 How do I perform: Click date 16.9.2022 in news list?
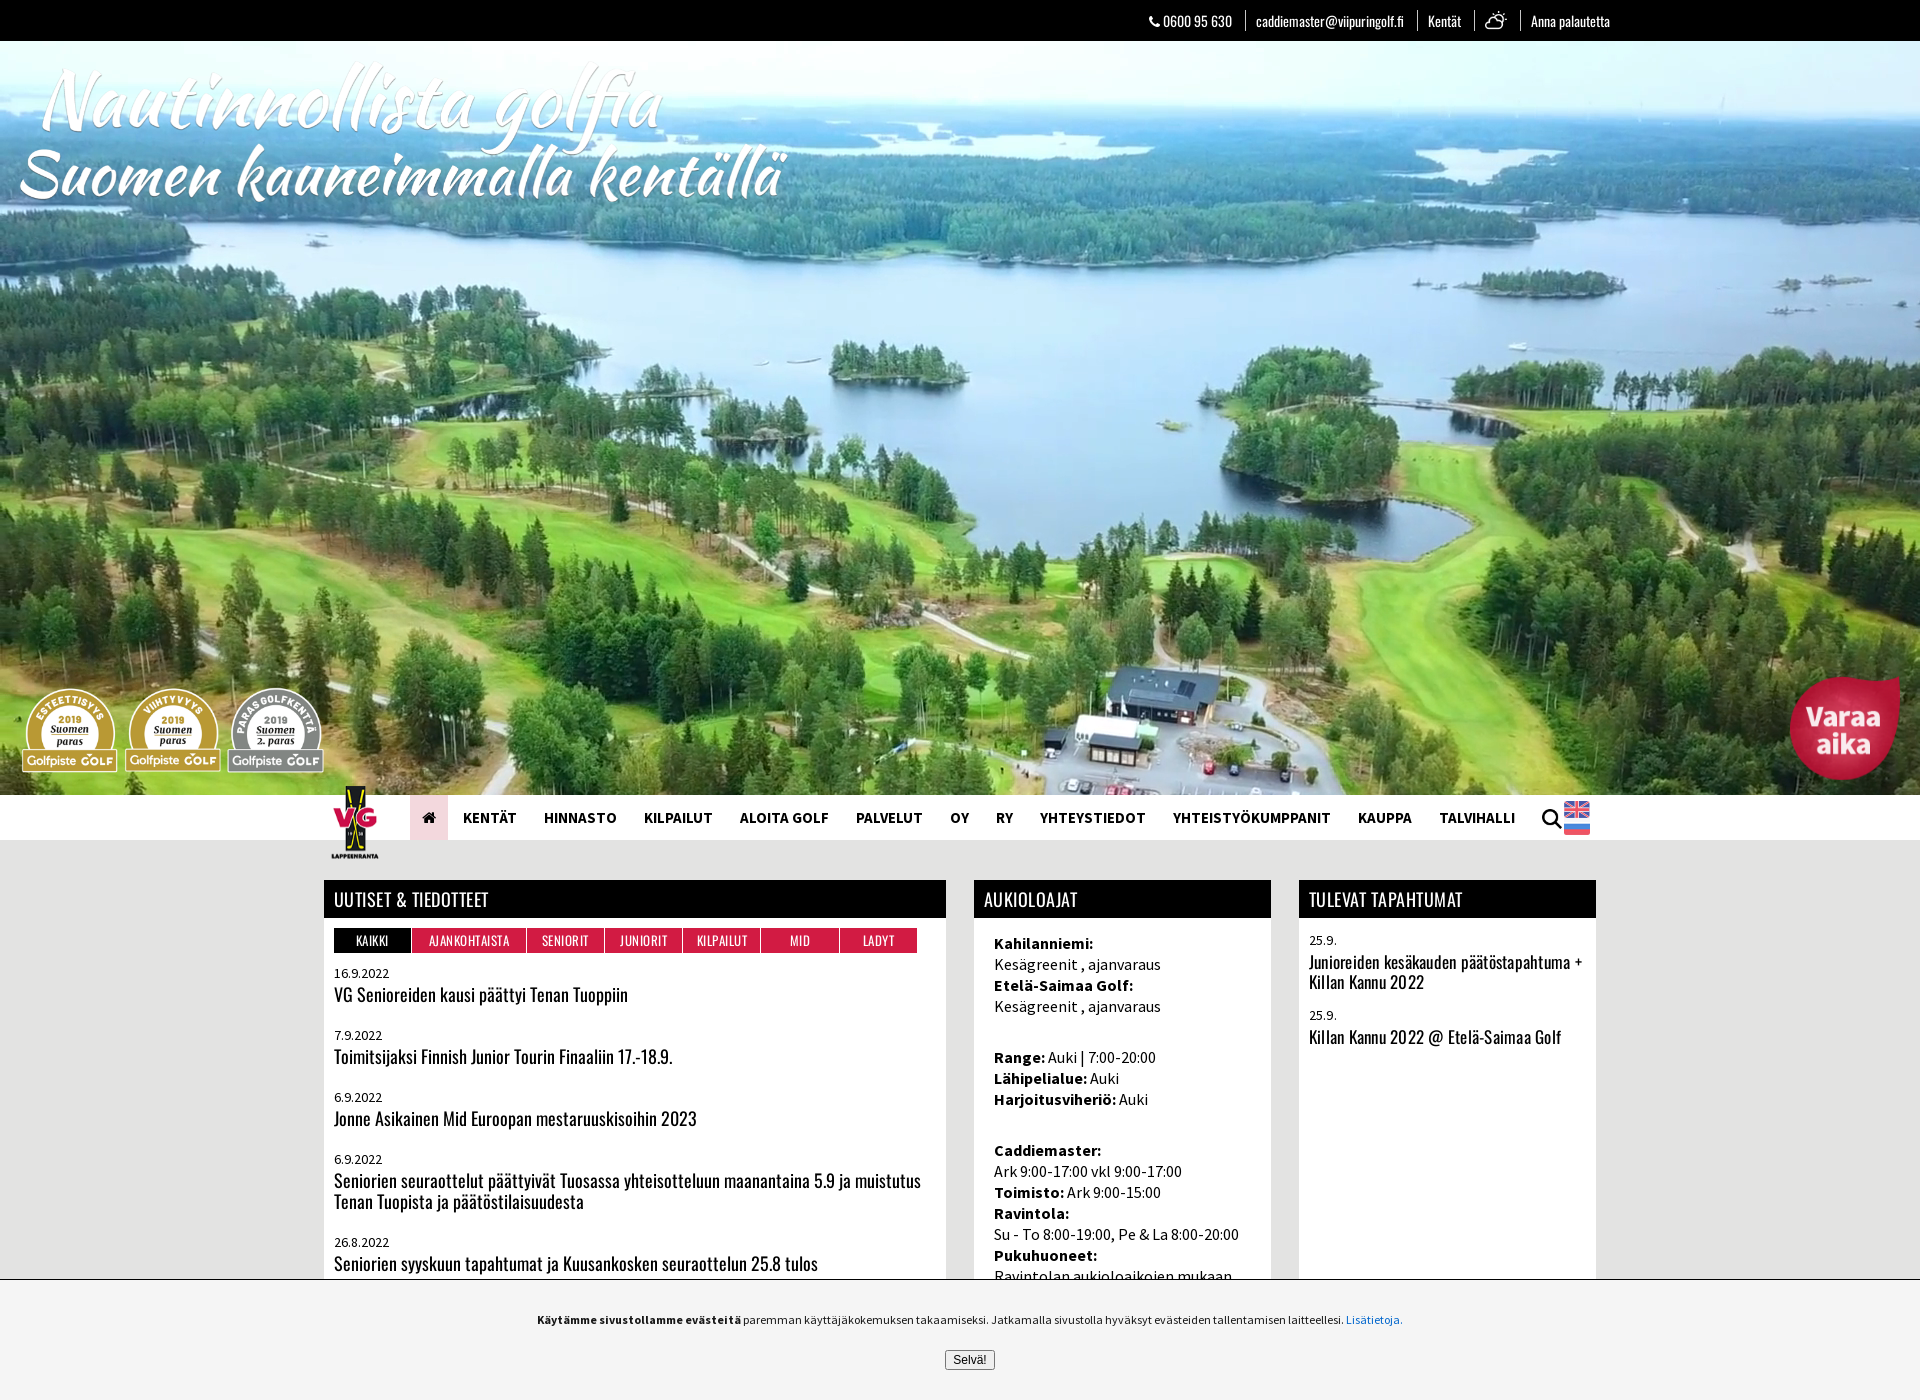[361, 974]
